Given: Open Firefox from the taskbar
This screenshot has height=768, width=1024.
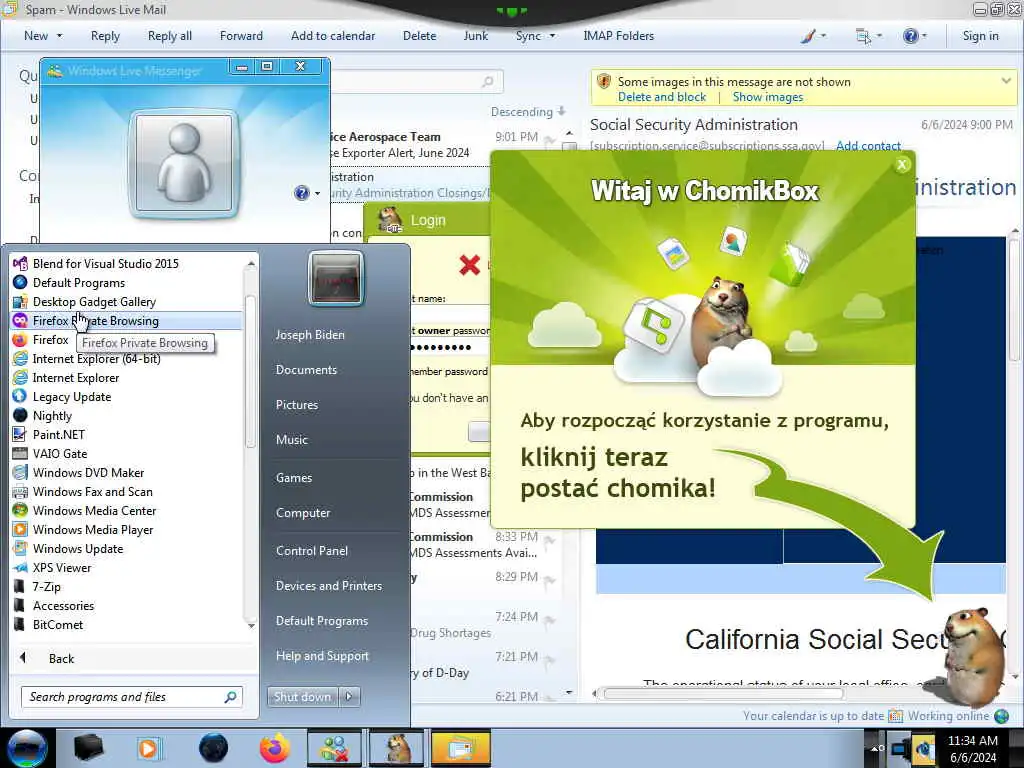Looking at the screenshot, I should [x=274, y=748].
